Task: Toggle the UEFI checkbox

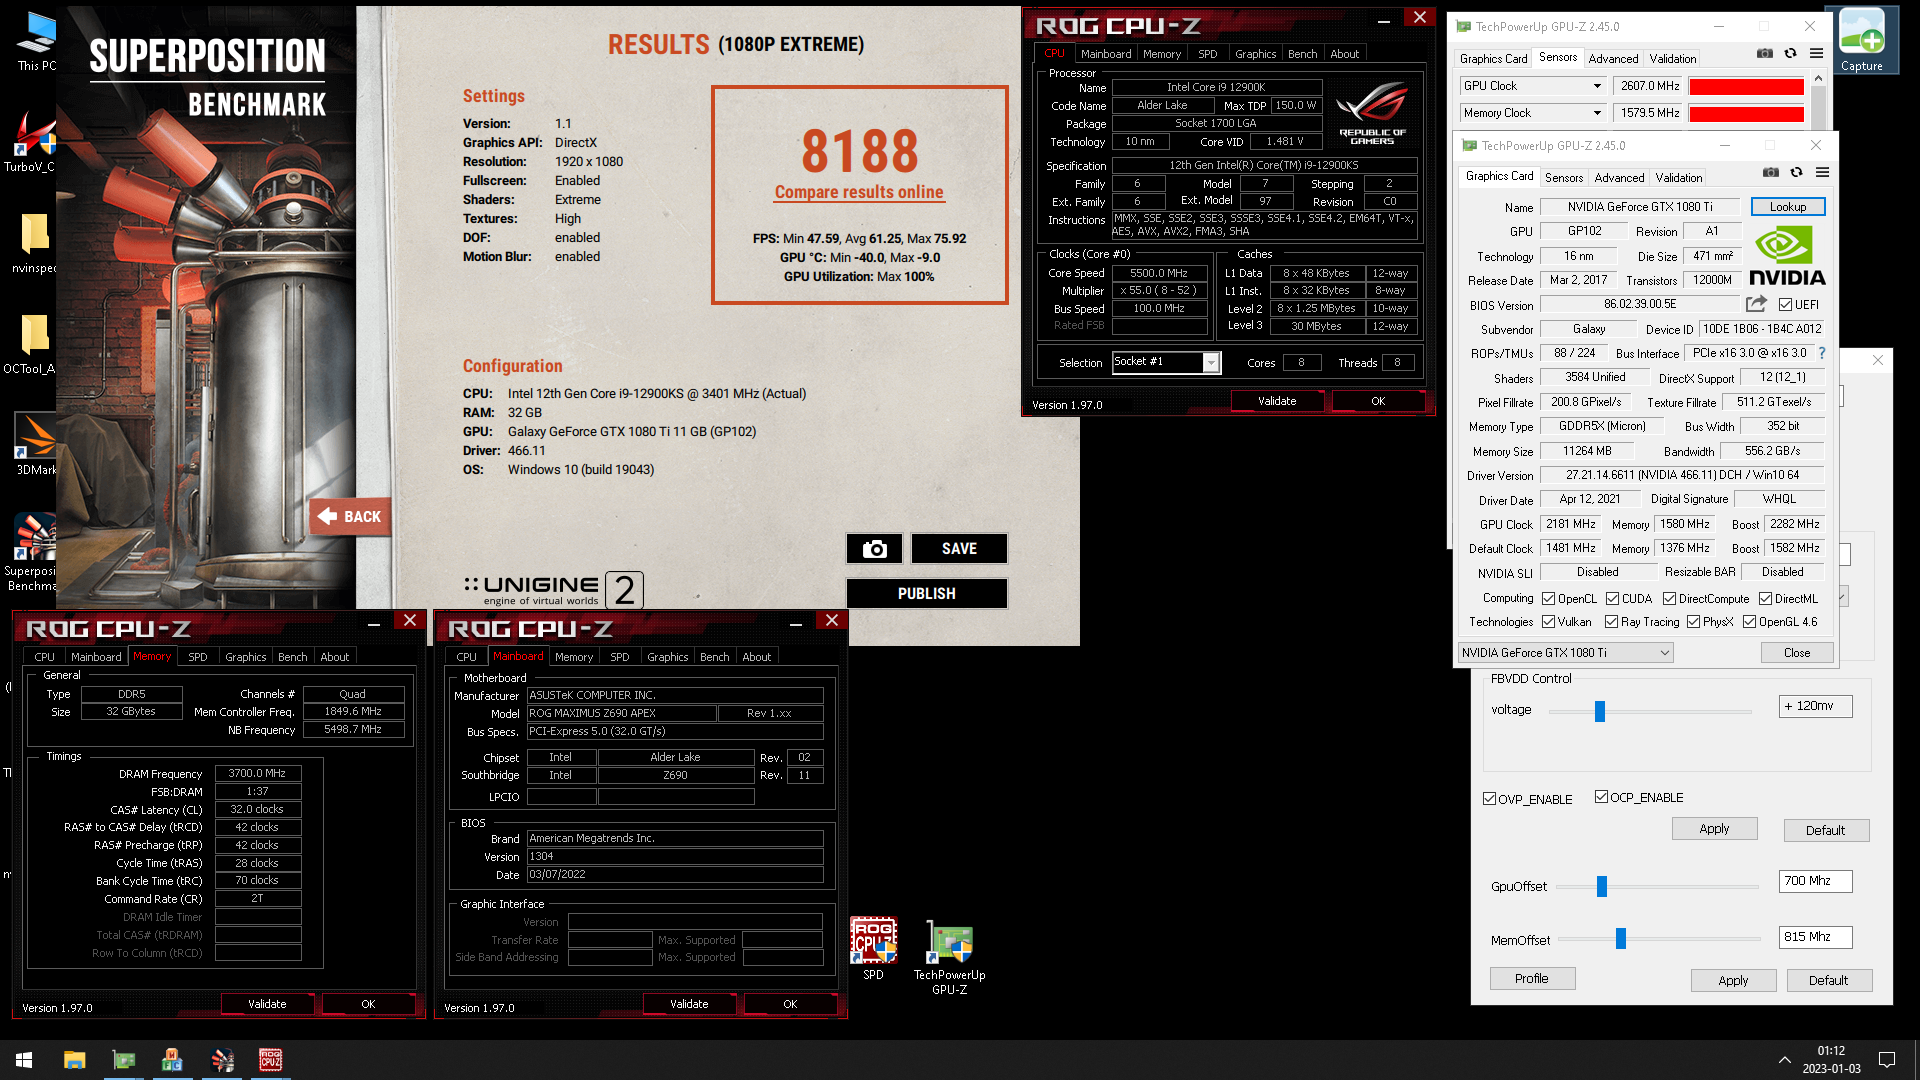Action: point(1786,305)
